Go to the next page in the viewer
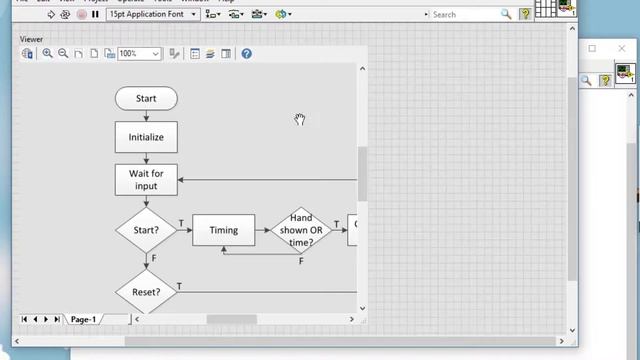640x360 pixels. tap(46, 319)
